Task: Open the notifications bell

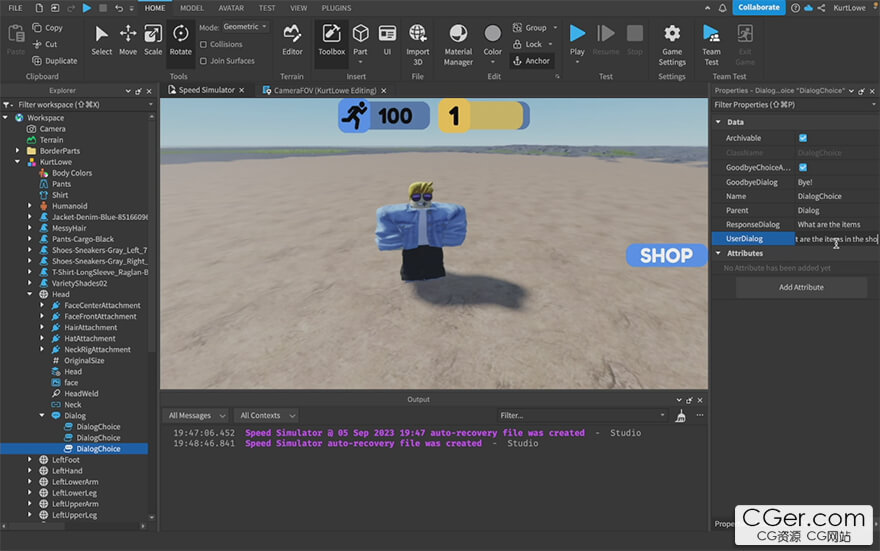Action: (x=722, y=8)
